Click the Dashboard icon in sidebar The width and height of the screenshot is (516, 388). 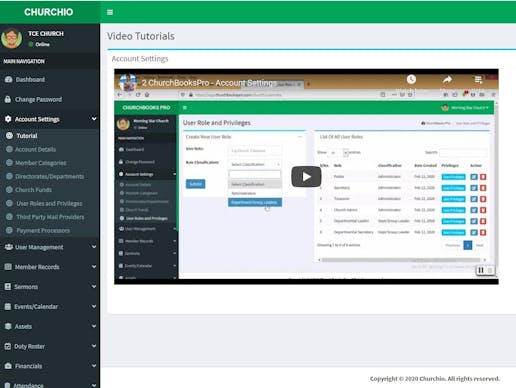tap(9, 79)
